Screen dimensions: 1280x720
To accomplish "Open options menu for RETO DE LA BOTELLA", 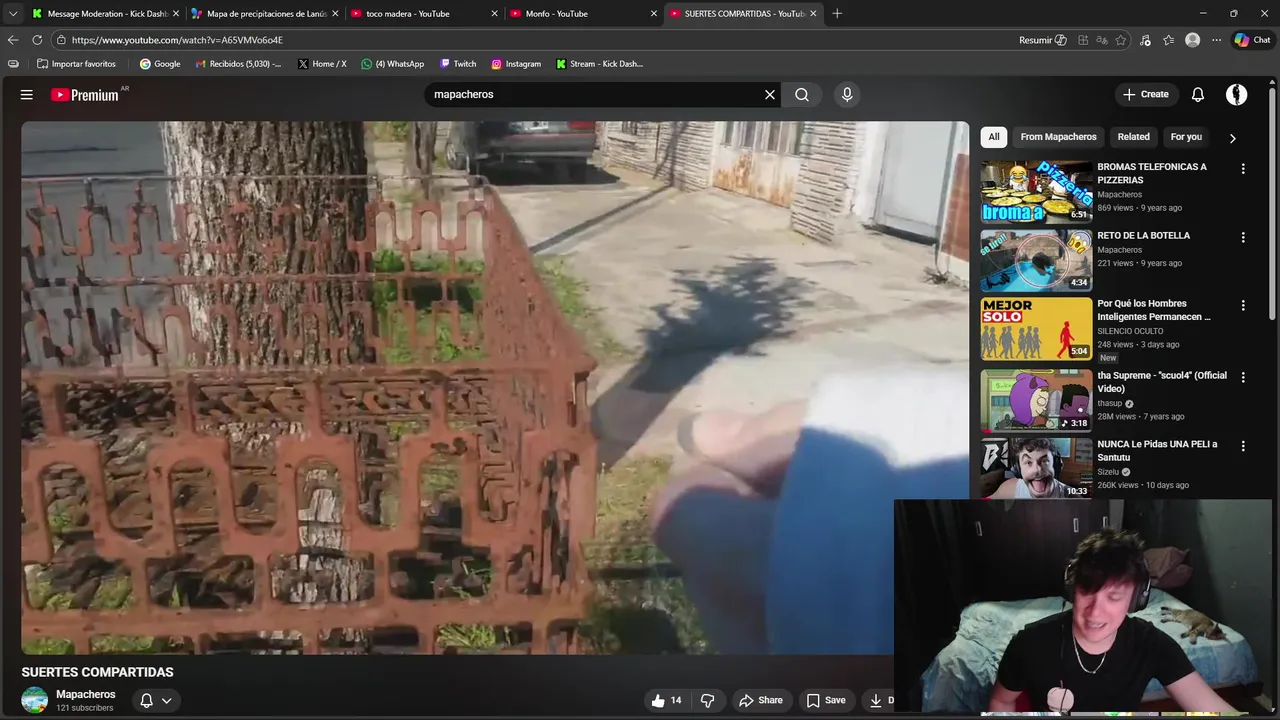I will point(1243,237).
